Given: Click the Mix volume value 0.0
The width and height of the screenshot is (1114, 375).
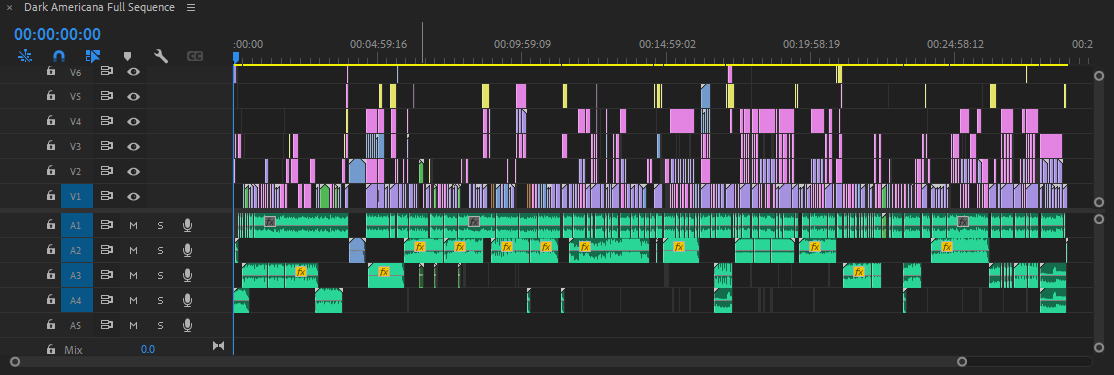Looking at the screenshot, I should coord(148,349).
